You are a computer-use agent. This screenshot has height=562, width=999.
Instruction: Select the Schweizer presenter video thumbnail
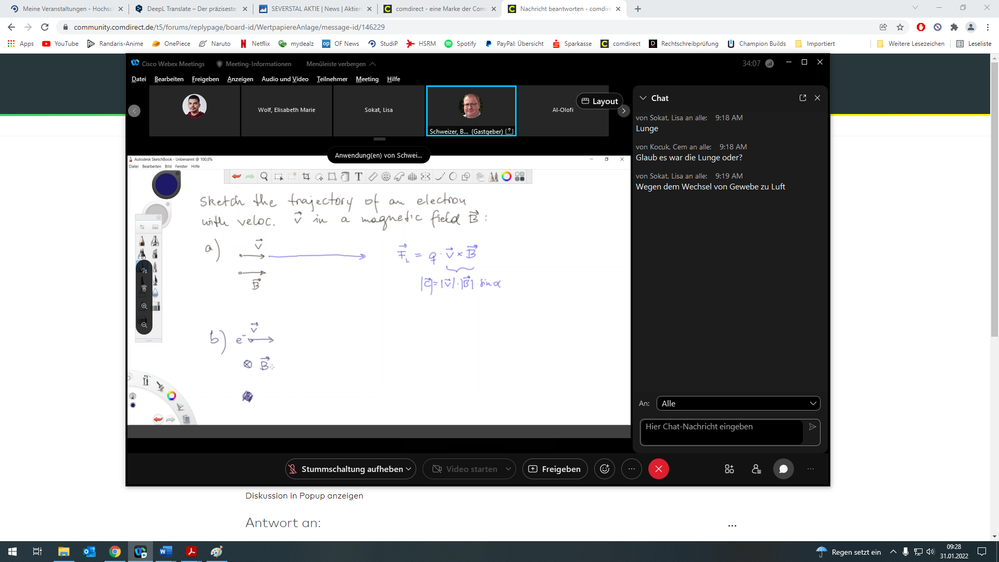(x=471, y=111)
